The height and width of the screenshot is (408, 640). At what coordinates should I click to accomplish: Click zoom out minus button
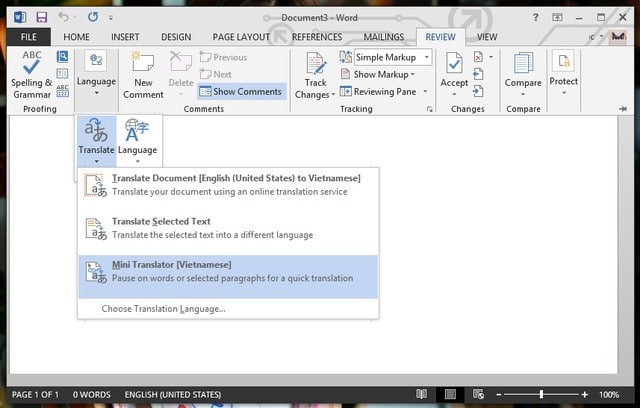(498, 395)
